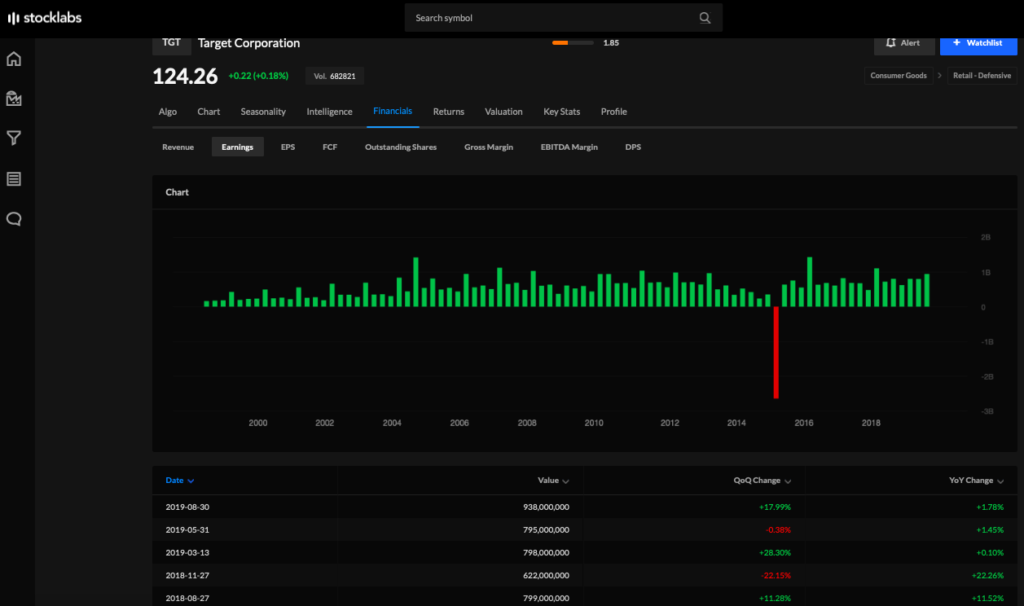Click the +28.30% QoQ change cell
This screenshot has height=606, width=1024.
coord(775,553)
